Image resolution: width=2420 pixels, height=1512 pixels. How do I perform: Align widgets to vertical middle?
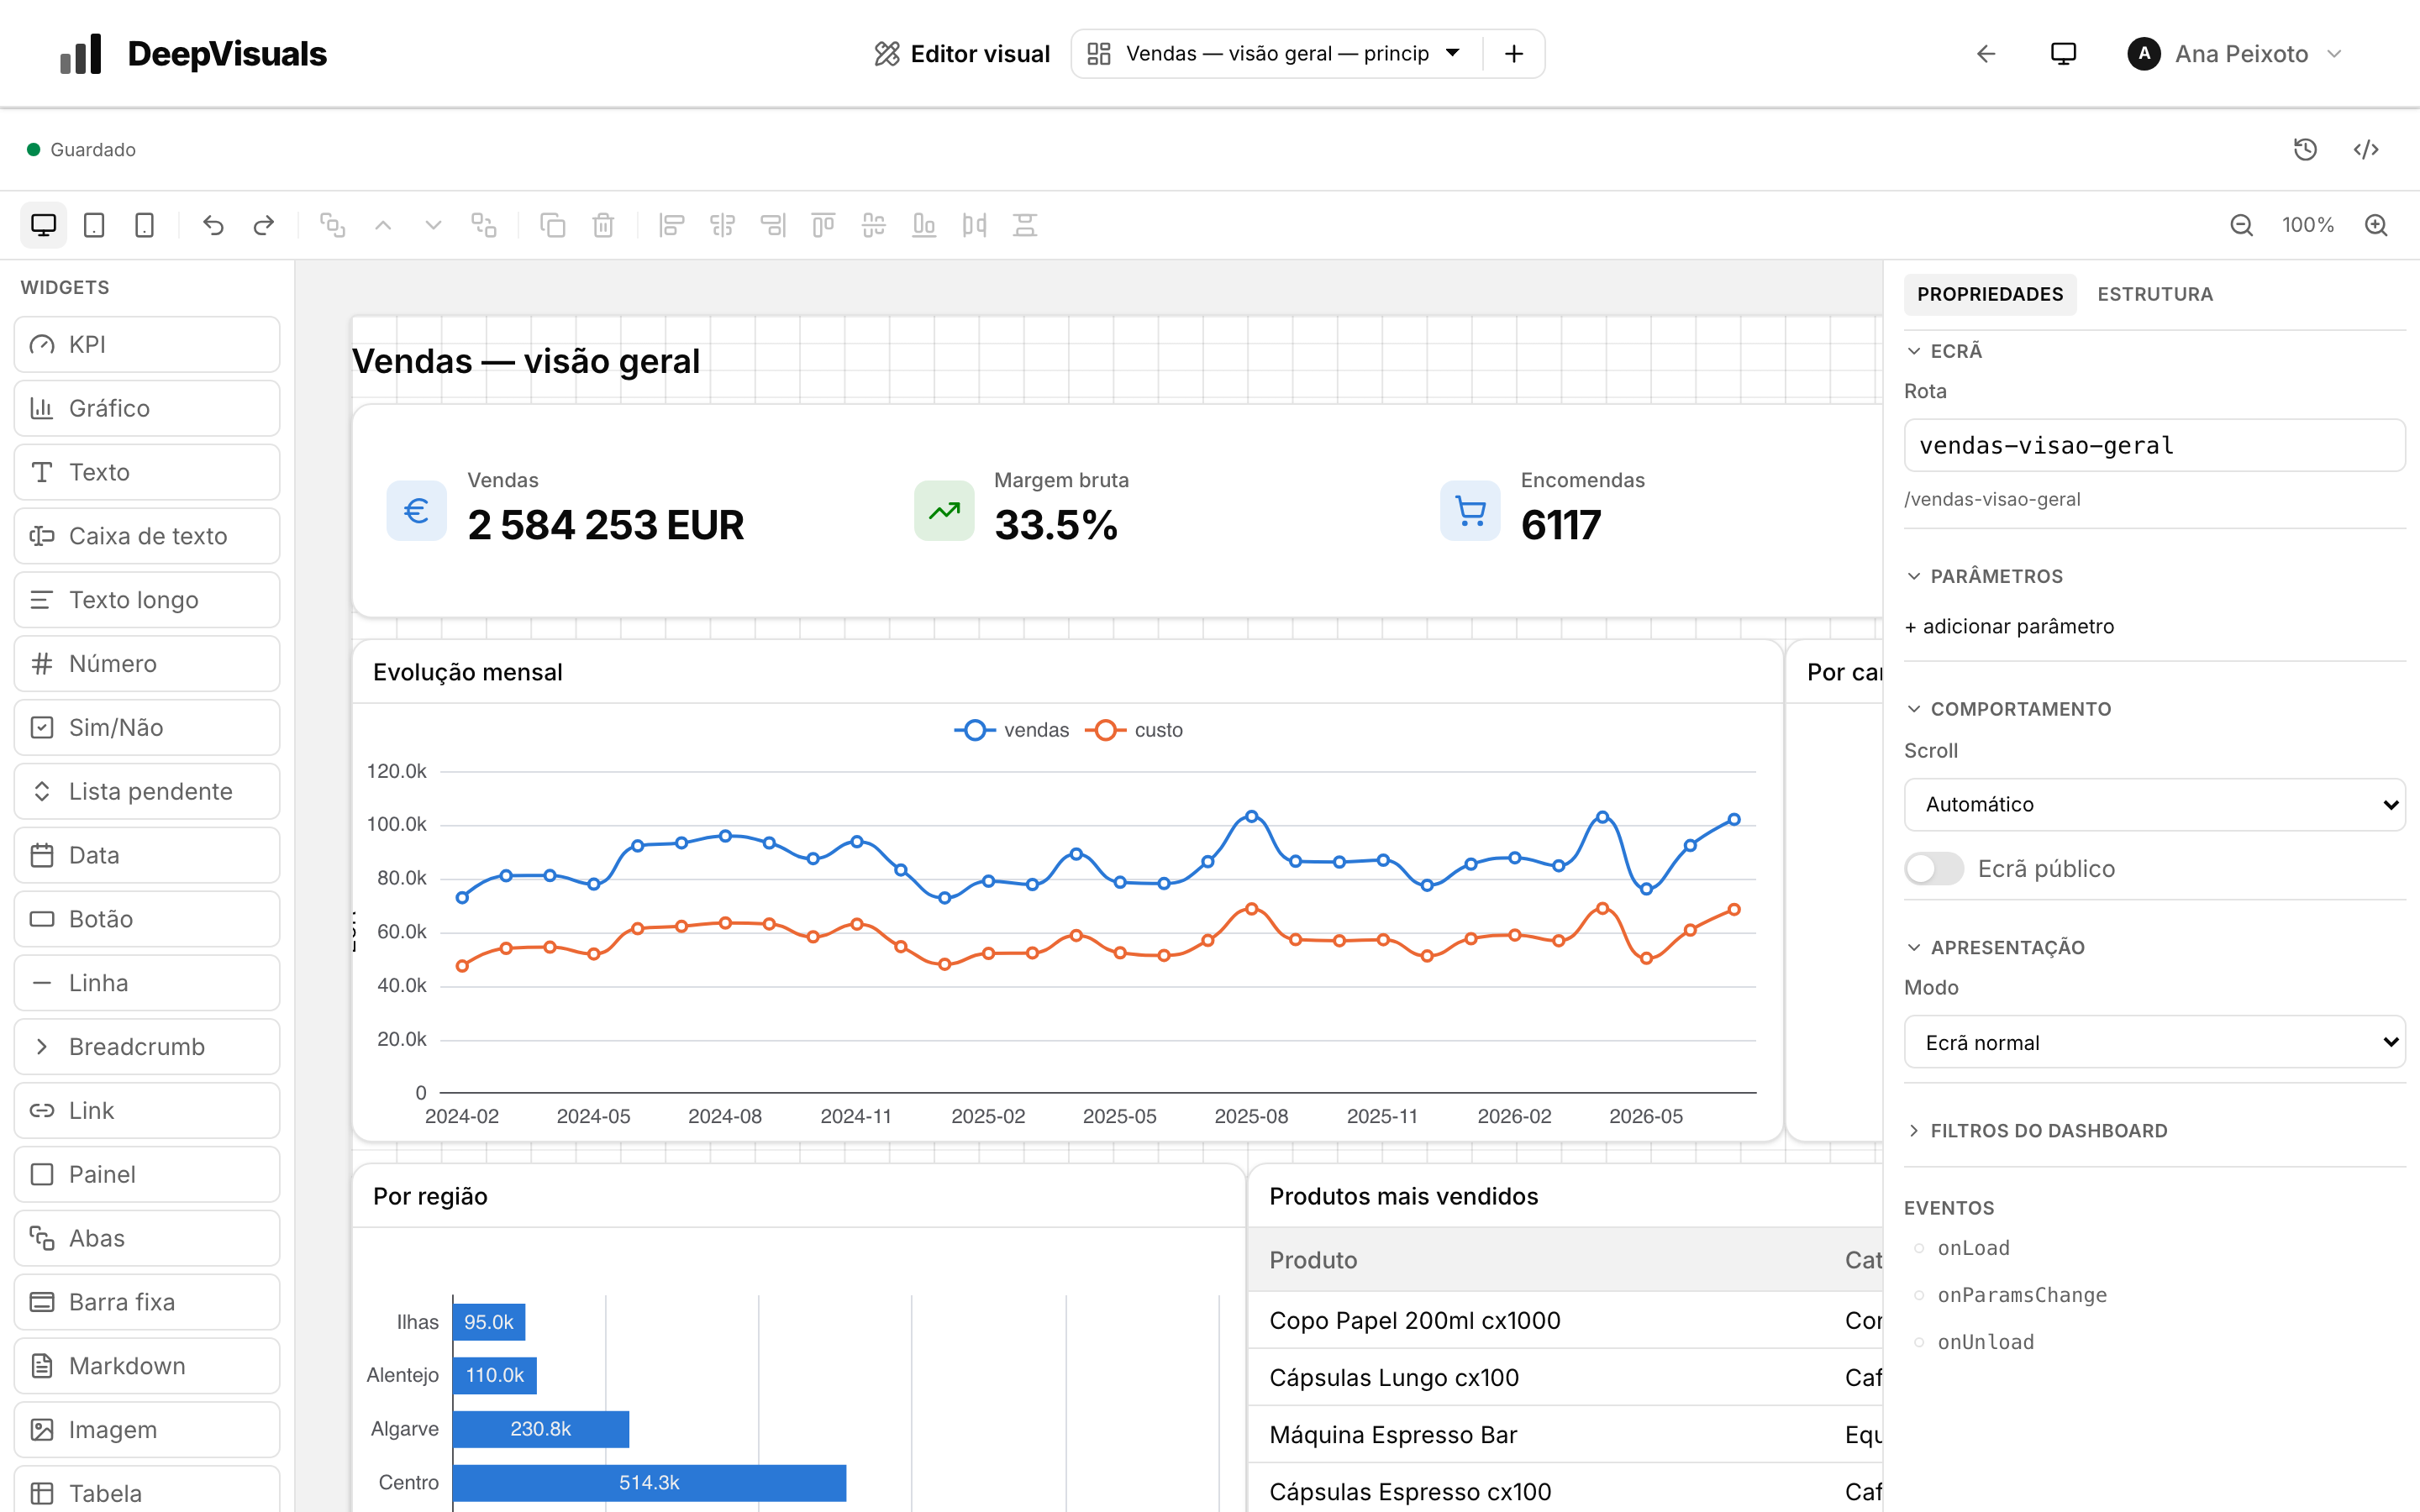pos(874,225)
